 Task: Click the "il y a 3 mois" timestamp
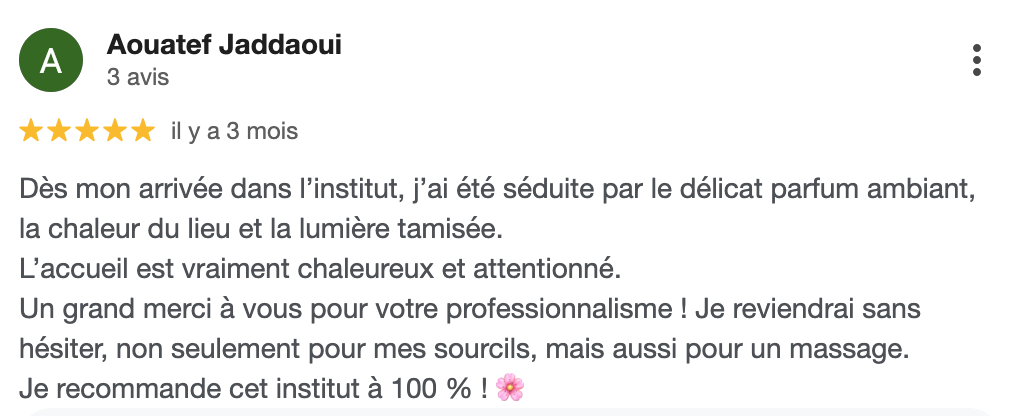coord(235,131)
